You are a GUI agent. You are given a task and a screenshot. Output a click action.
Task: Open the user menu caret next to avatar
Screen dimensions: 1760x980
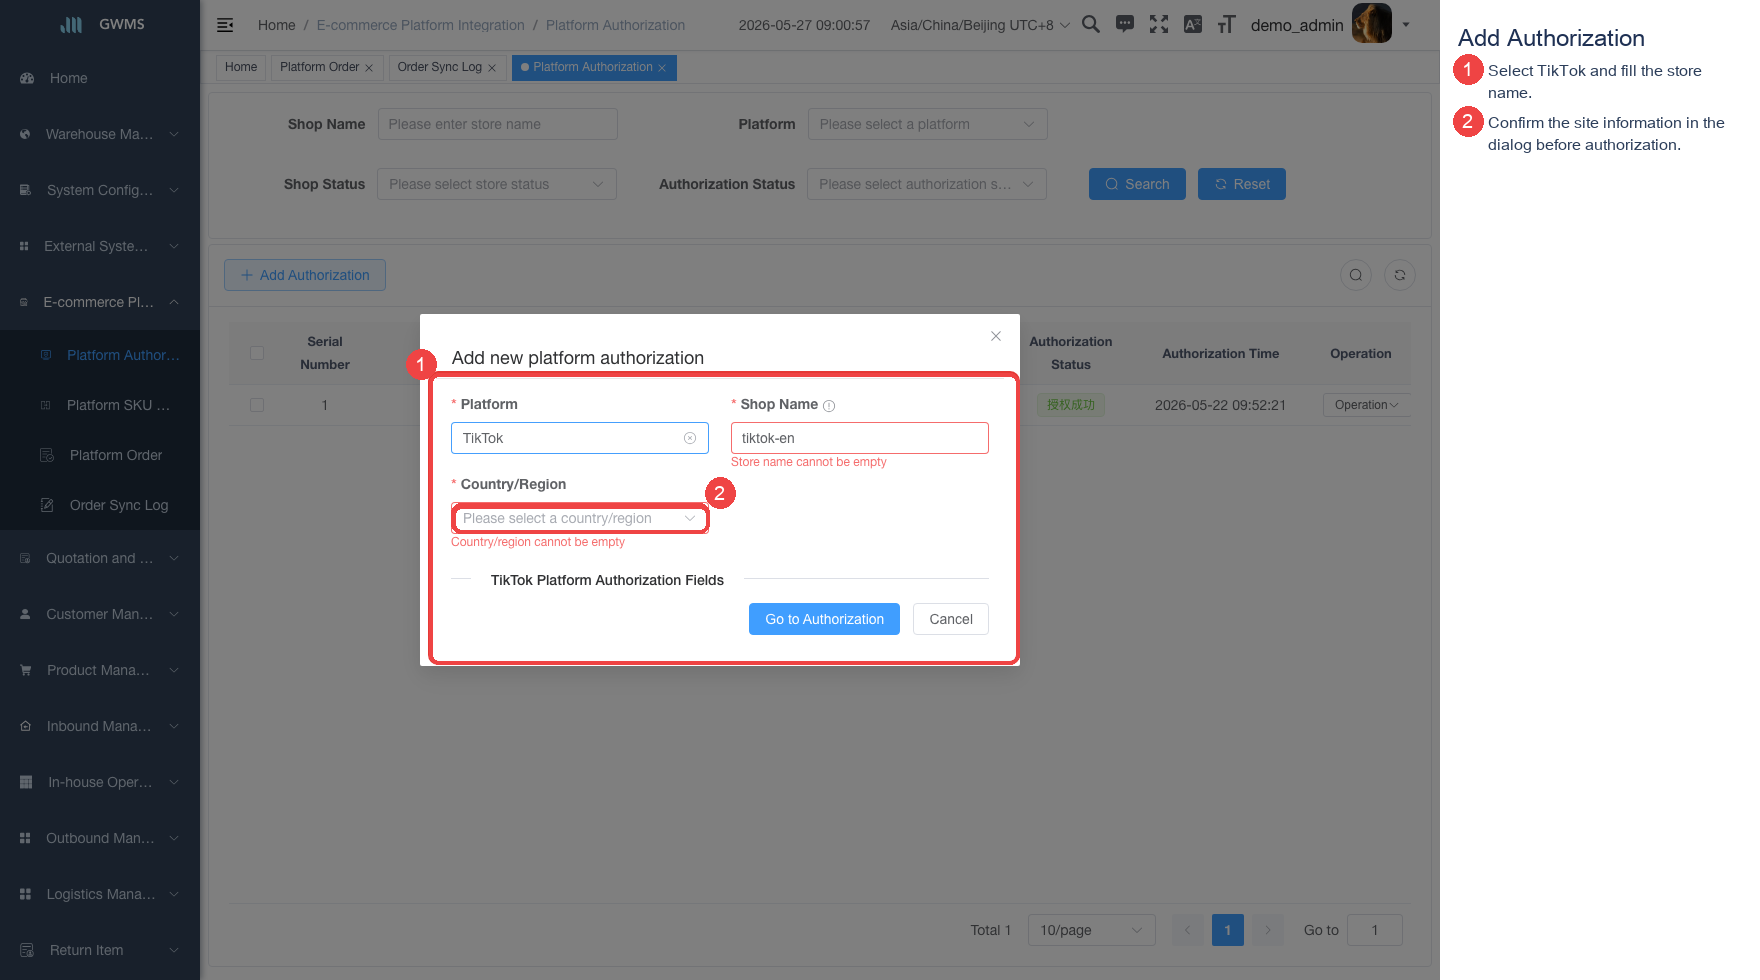pos(1406,24)
